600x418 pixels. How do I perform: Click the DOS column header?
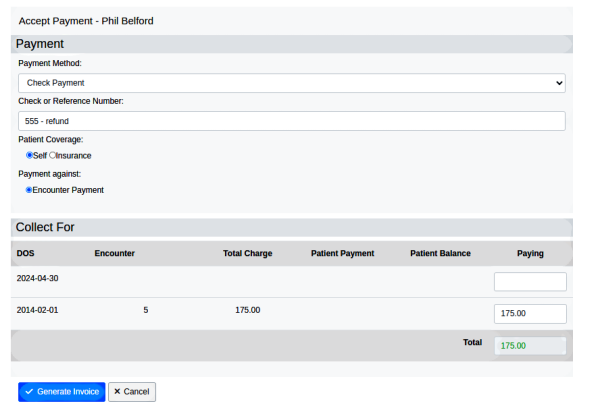pyautogui.click(x=26, y=253)
